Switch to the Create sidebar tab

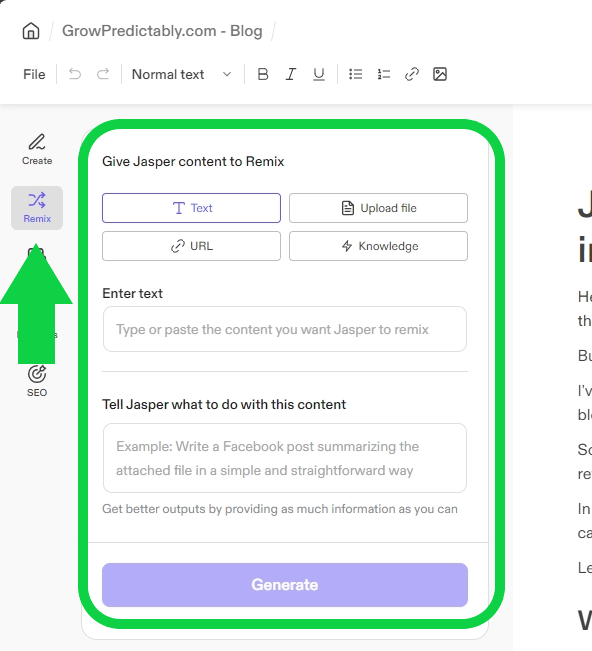(37, 150)
